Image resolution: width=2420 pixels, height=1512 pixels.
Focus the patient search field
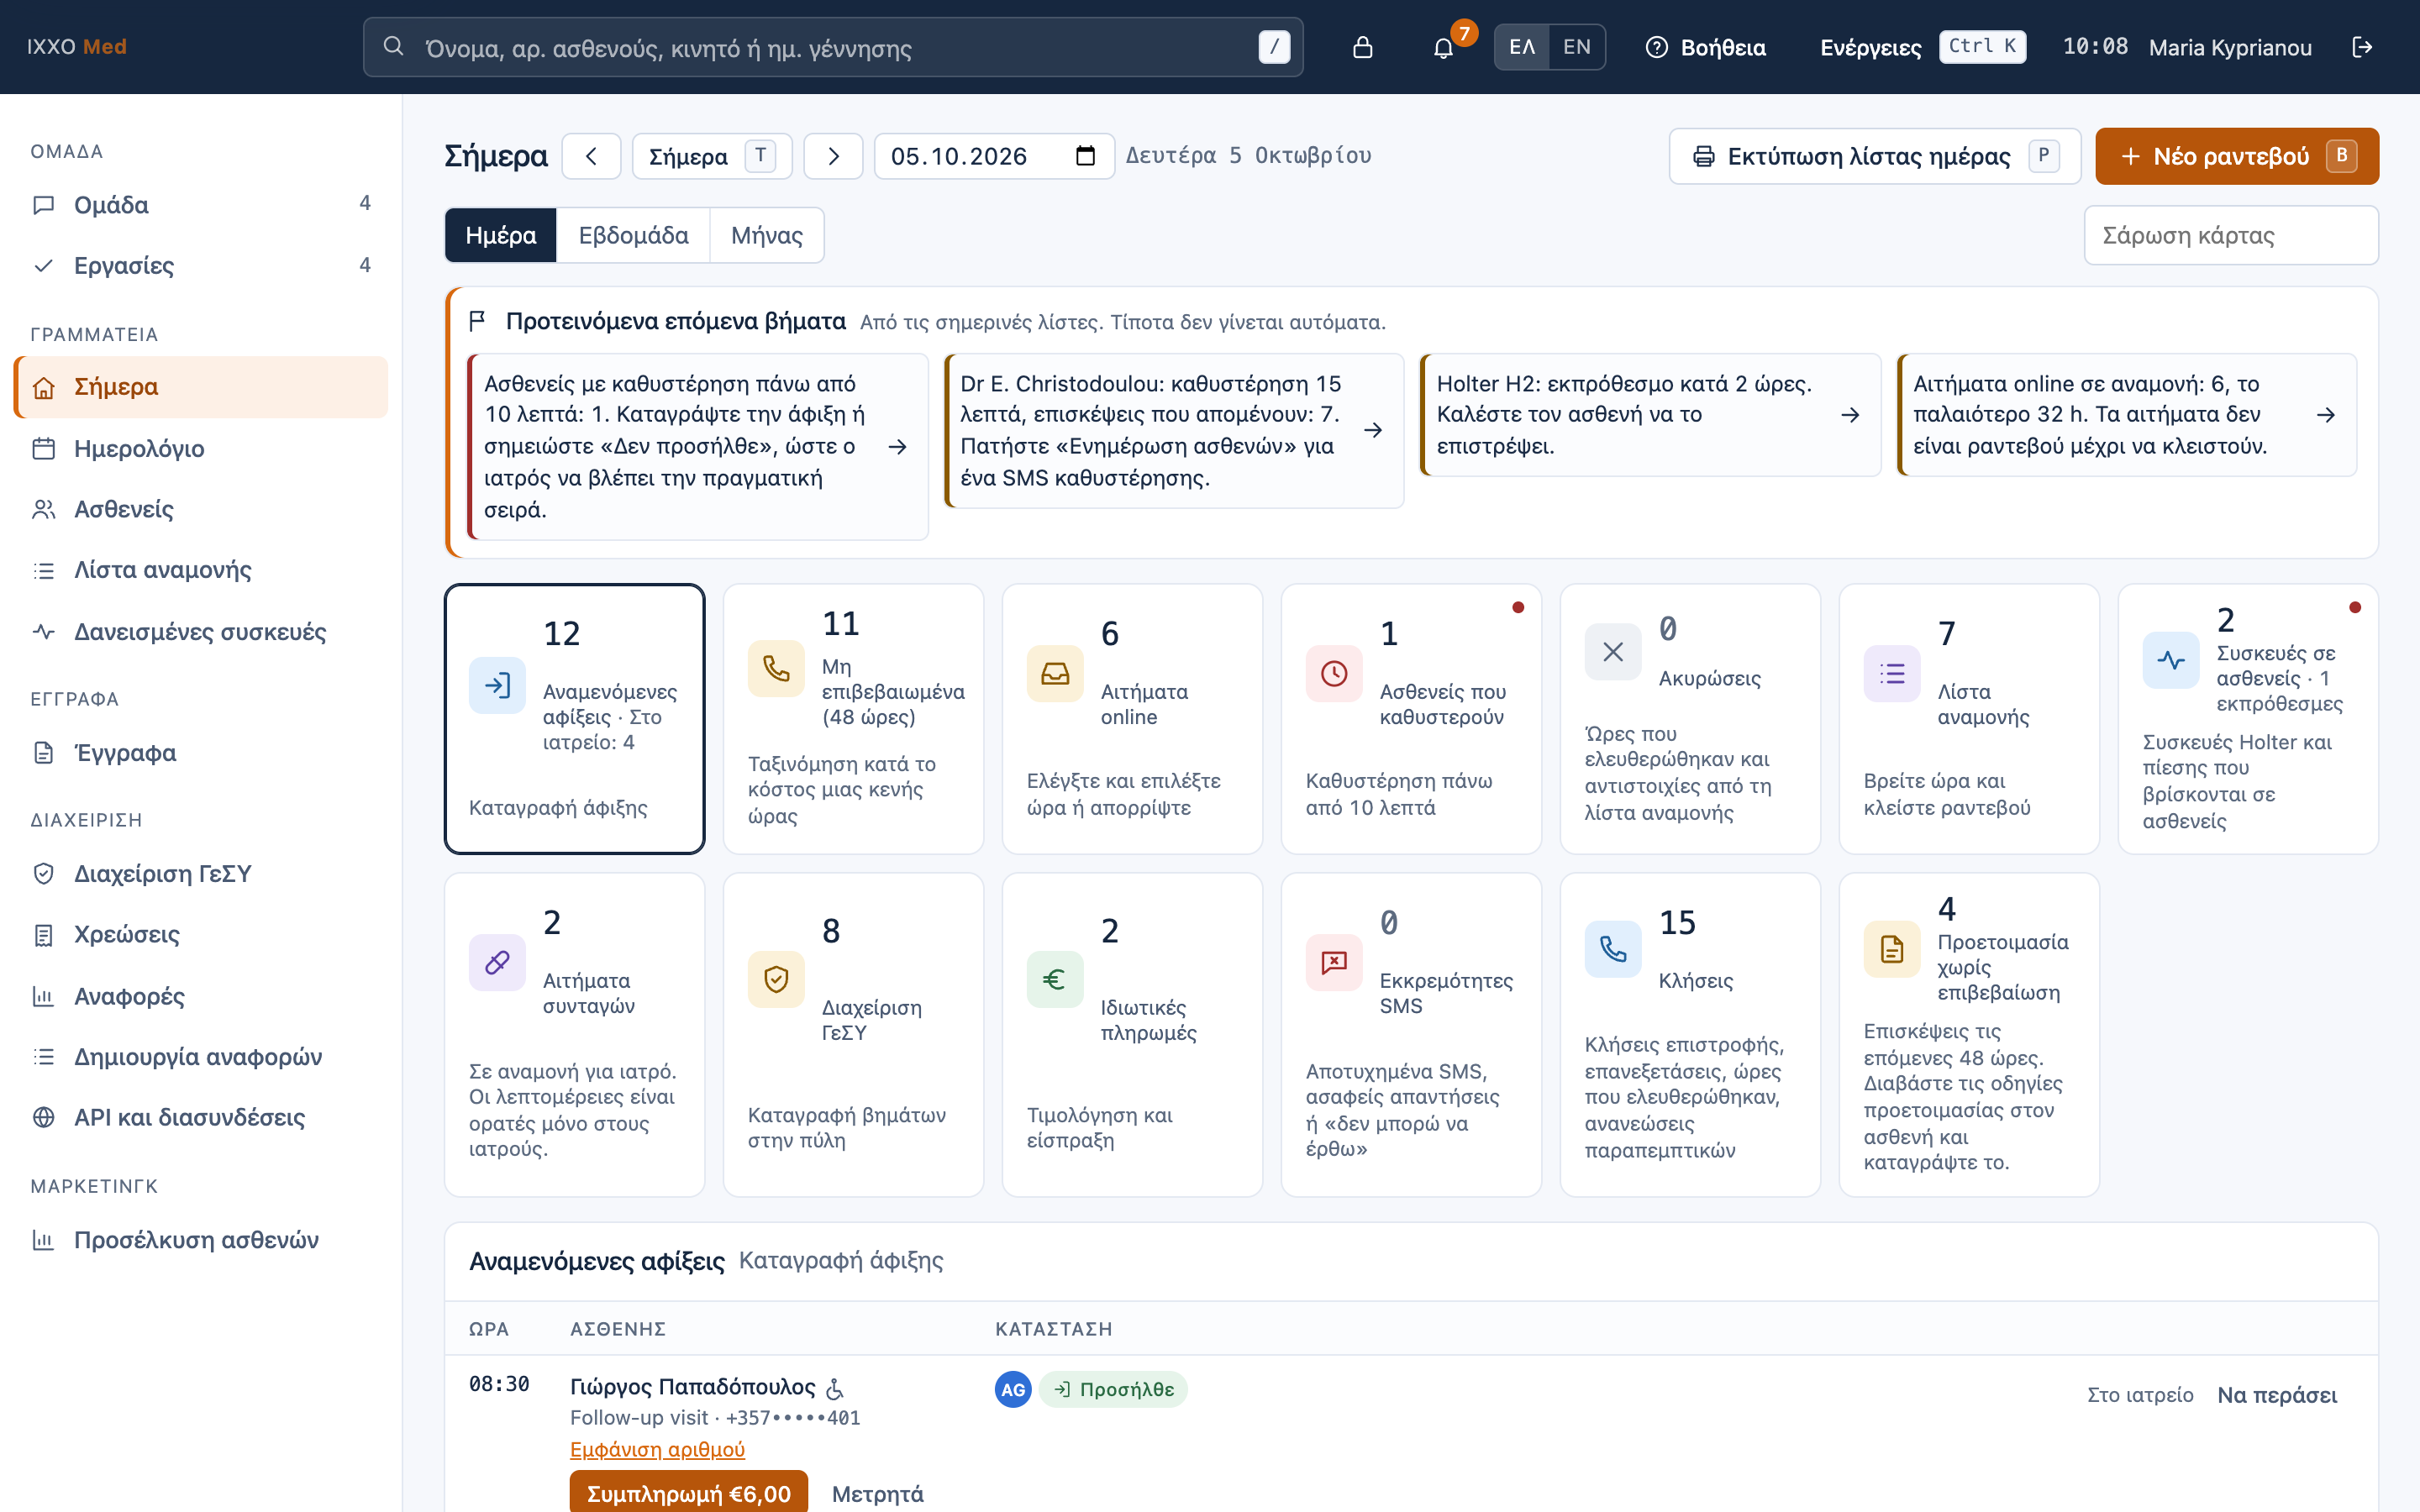[833, 47]
